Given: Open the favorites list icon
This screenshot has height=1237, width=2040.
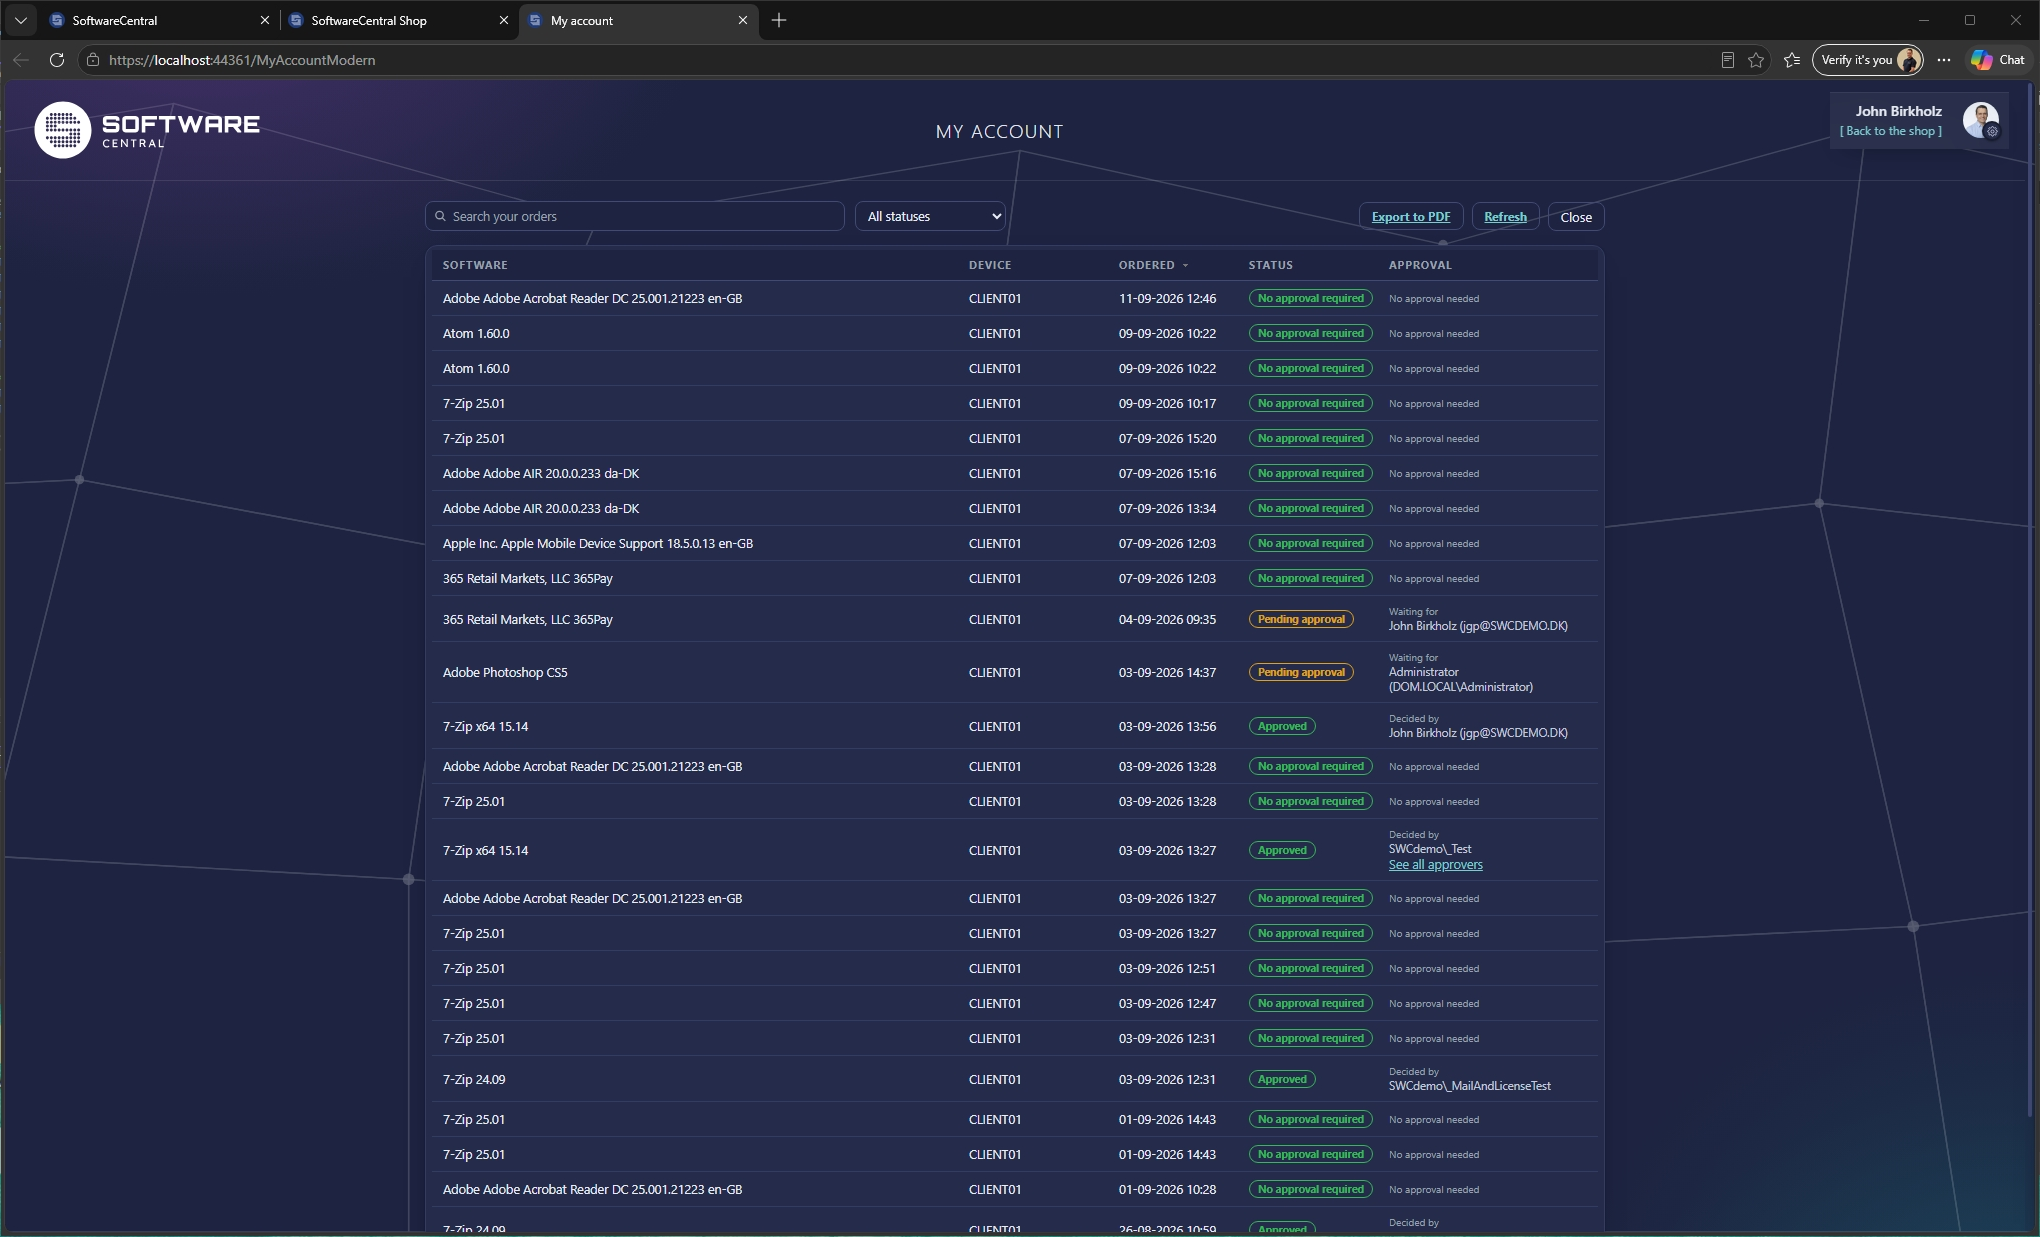Looking at the screenshot, I should click(x=1792, y=60).
